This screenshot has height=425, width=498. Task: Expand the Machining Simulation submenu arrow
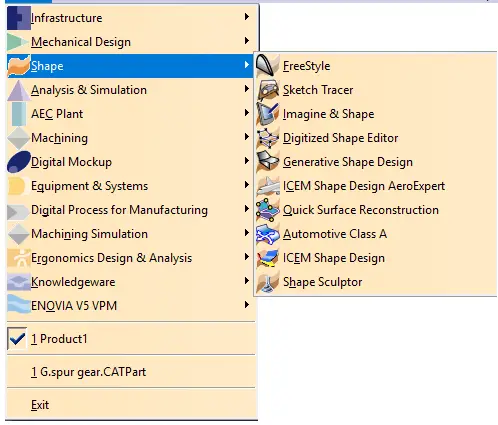pos(247,233)
